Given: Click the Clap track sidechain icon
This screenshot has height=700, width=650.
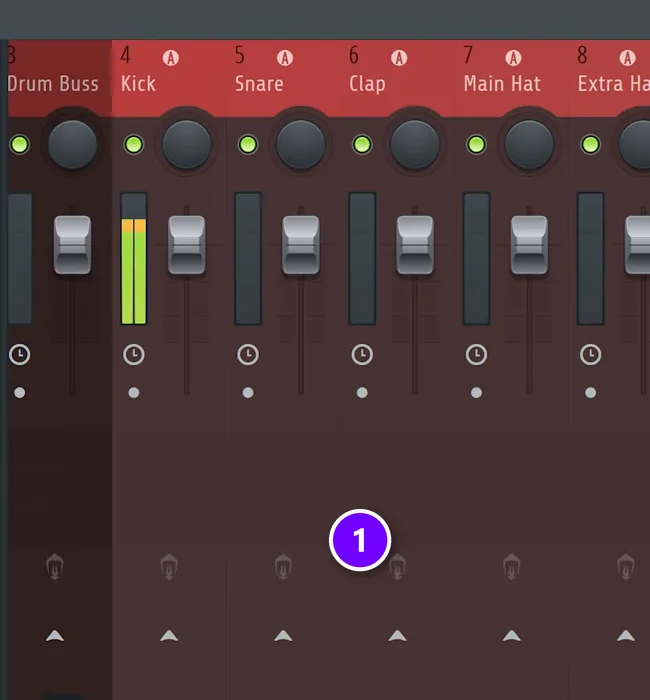Looking at the screenshot, I should pos(397,567).
